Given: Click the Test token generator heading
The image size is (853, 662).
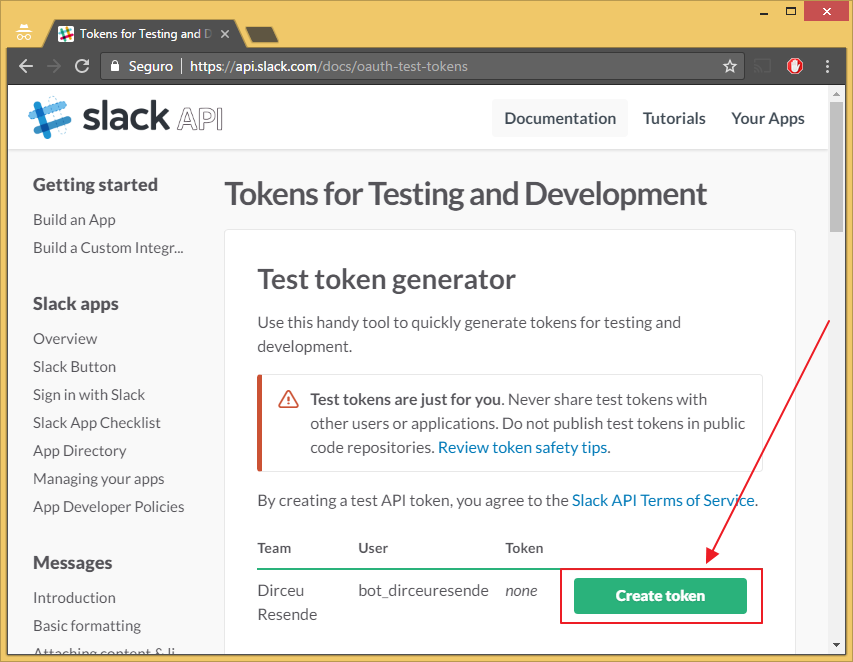Looking at the screenshot, I should [x=386, y=280].
